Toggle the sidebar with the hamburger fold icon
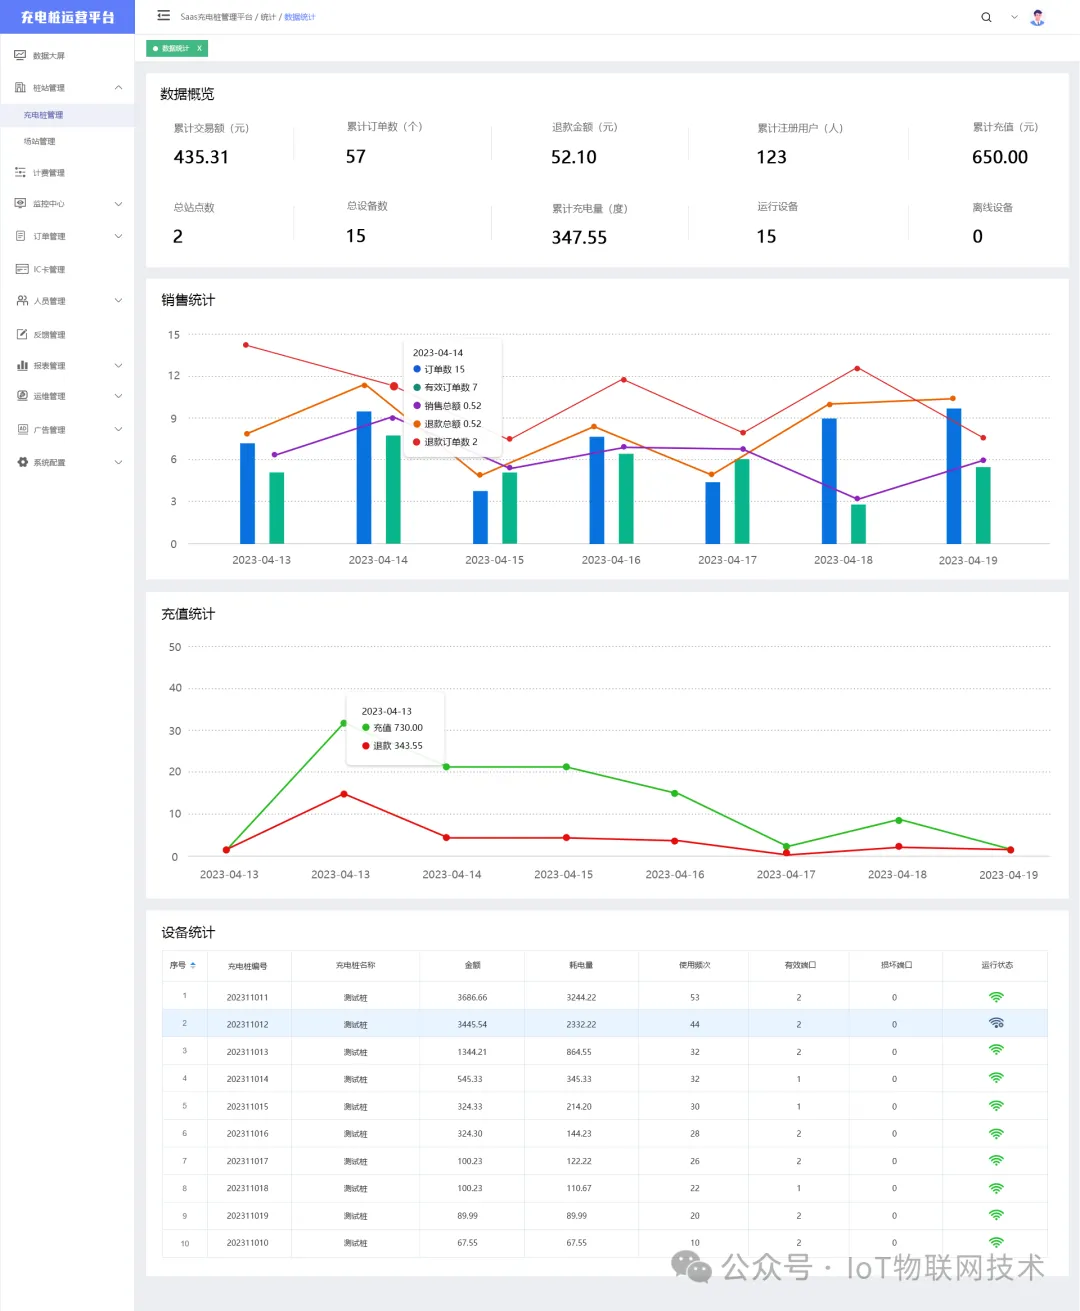The image size is (1080, 1311). click(x=163, y=16)
